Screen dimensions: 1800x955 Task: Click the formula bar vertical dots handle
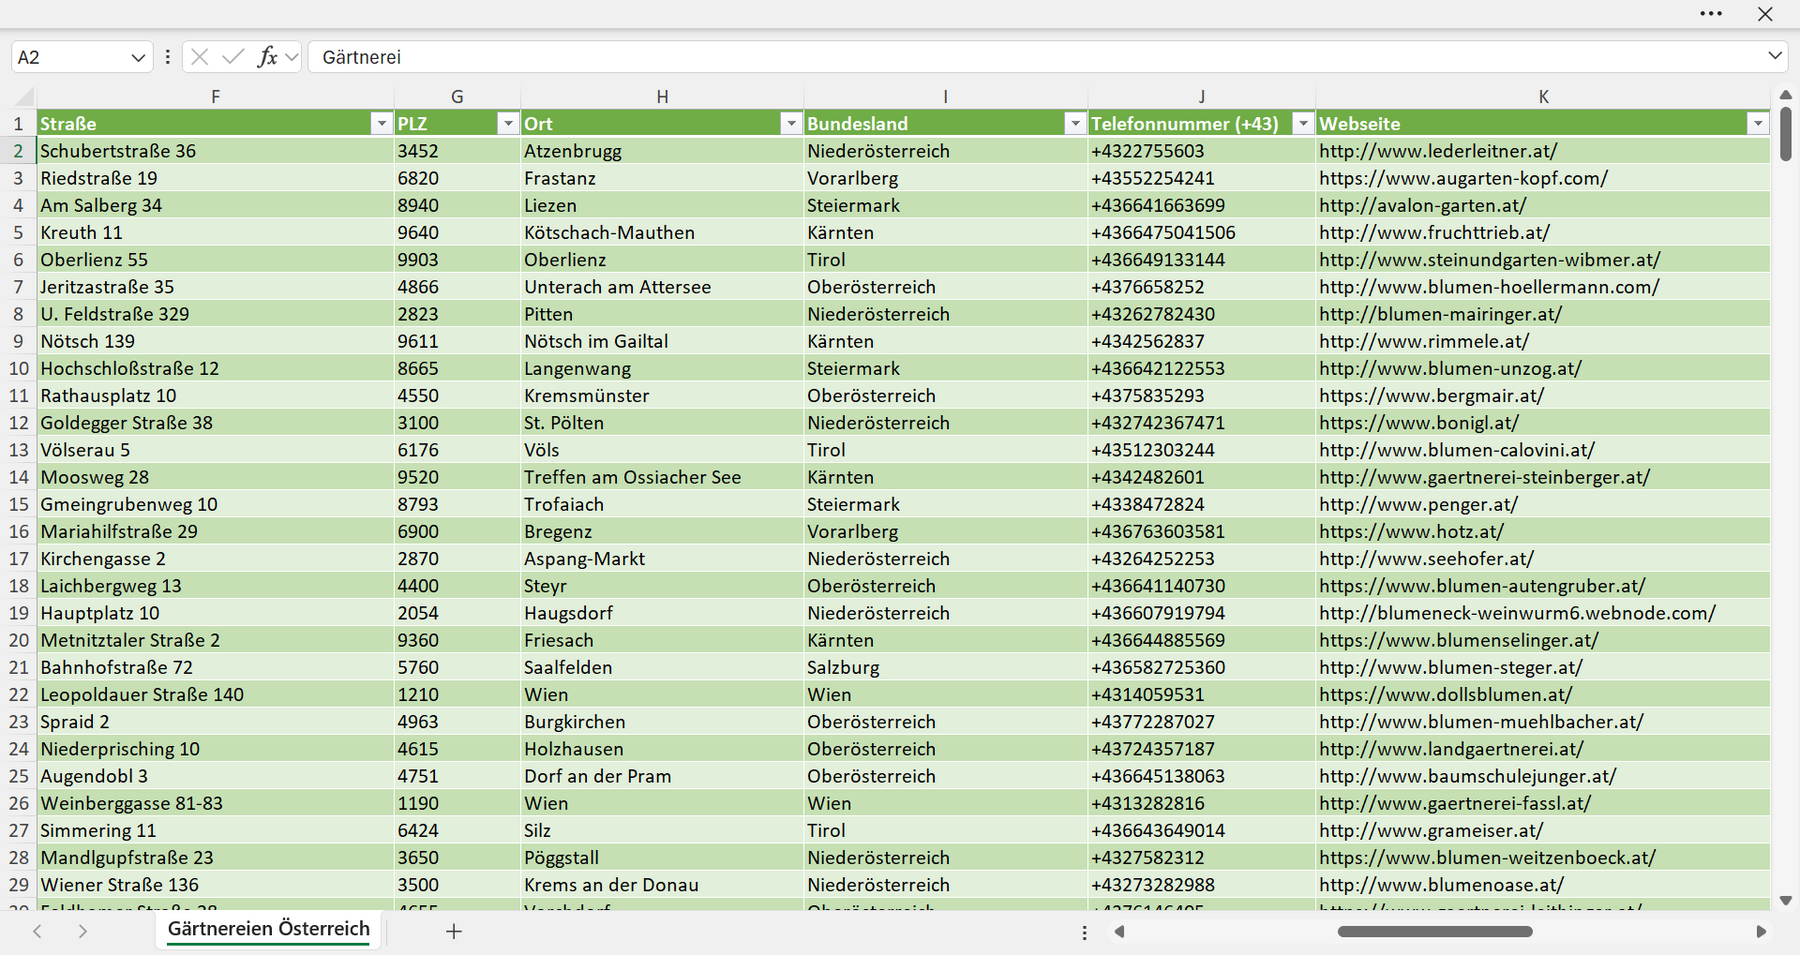point(167,57)
